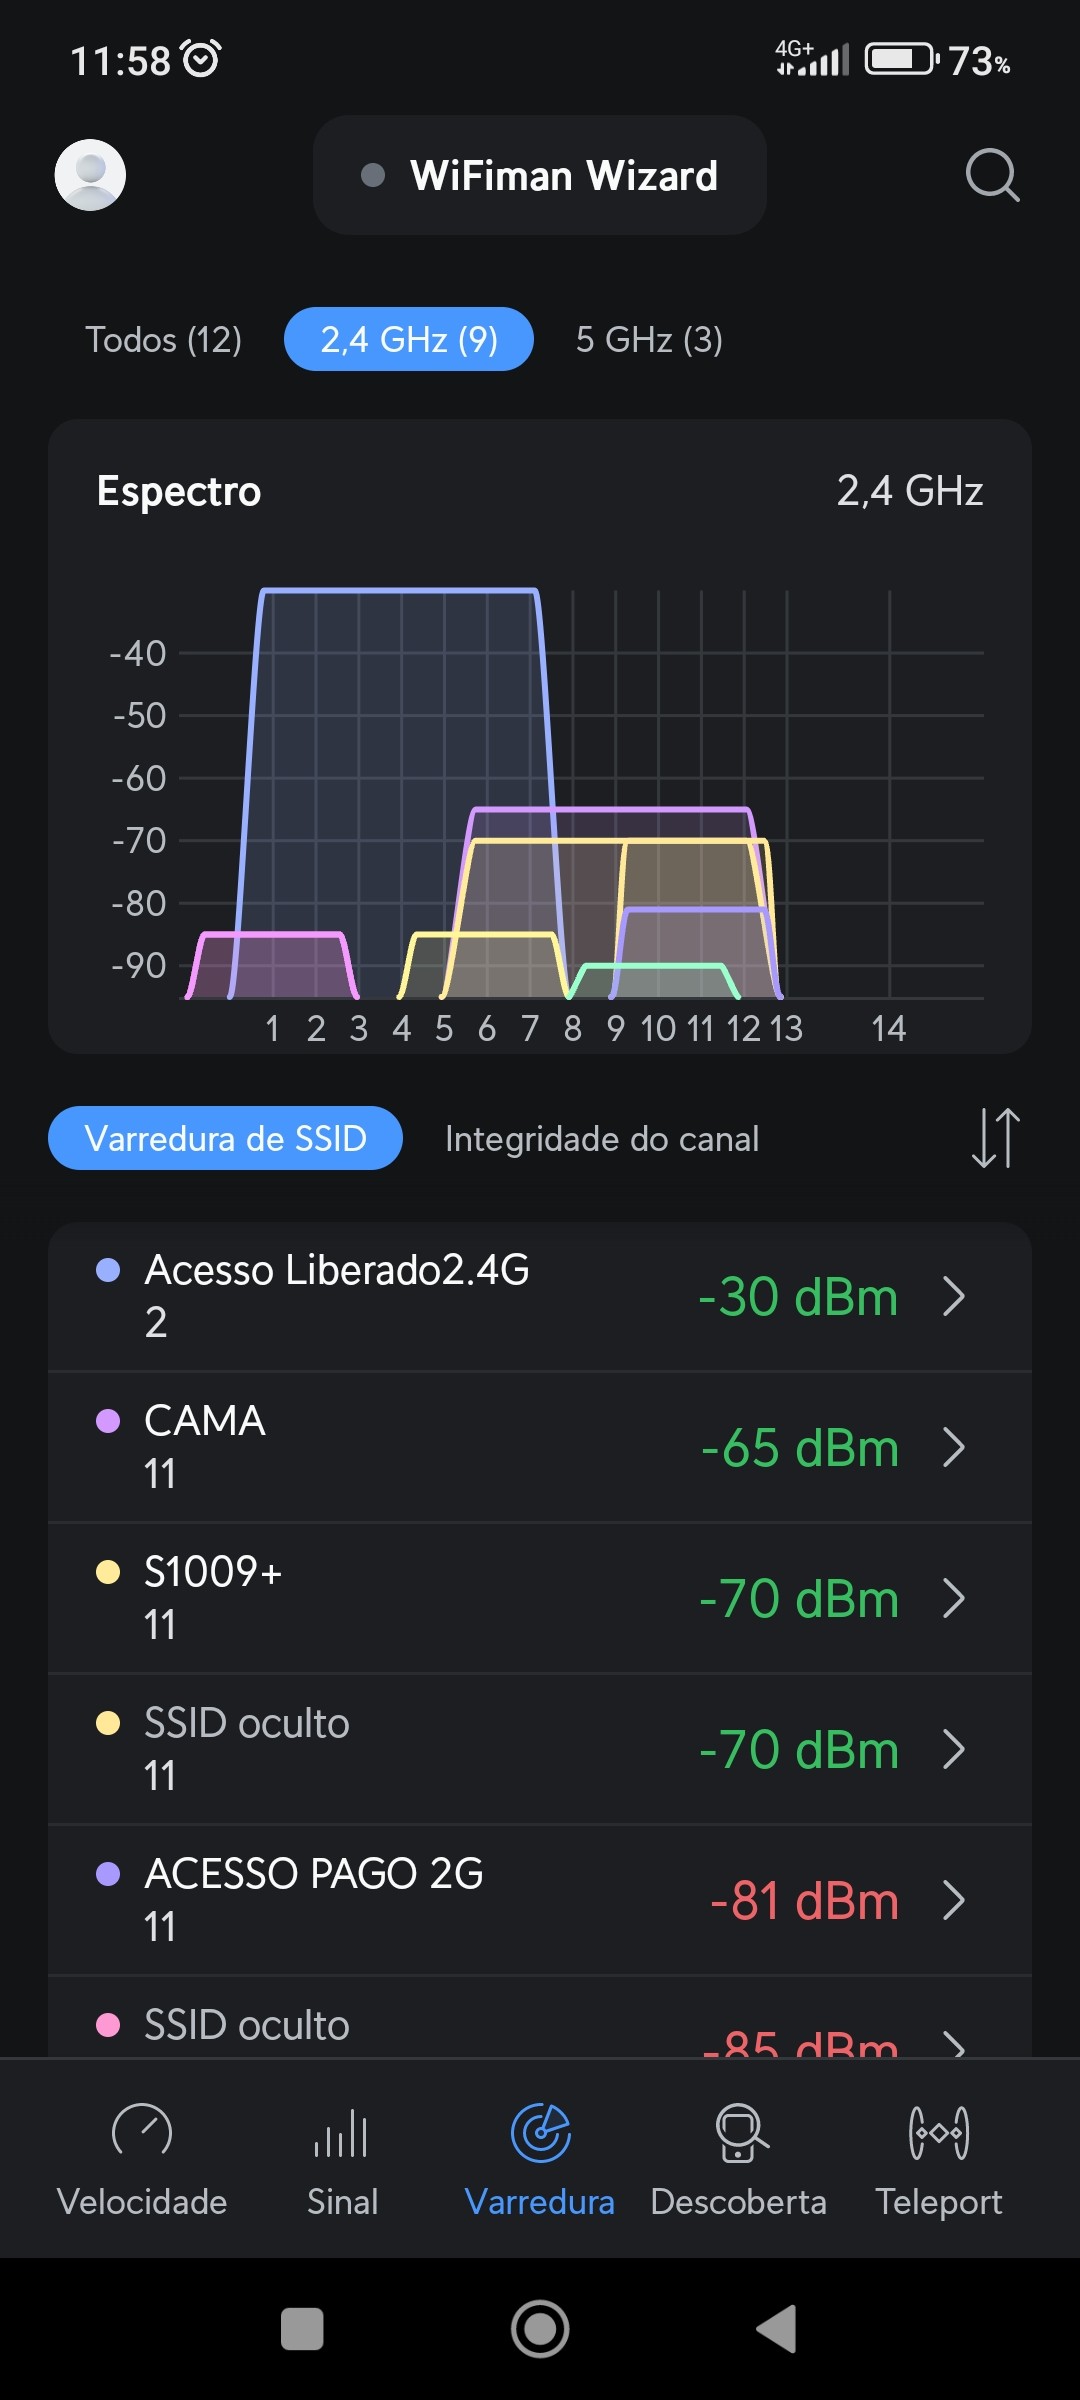Select the Varredura scan tab
Image resolution: width=1080 pixels, height=2400 pixels.
(540, 2160)
